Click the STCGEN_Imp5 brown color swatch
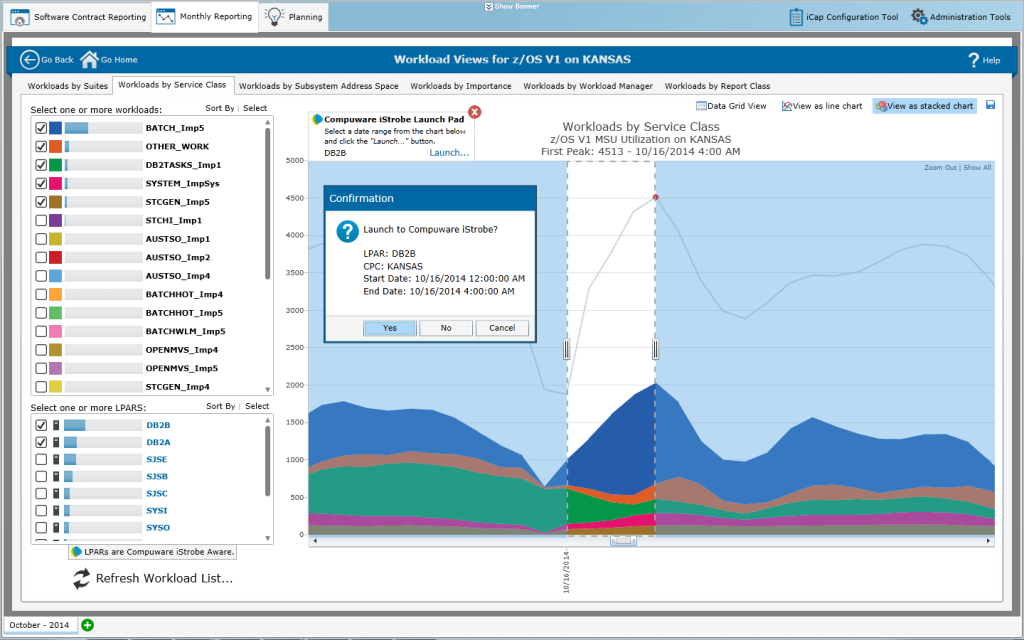1024x640 pixels. click(56, 202)
